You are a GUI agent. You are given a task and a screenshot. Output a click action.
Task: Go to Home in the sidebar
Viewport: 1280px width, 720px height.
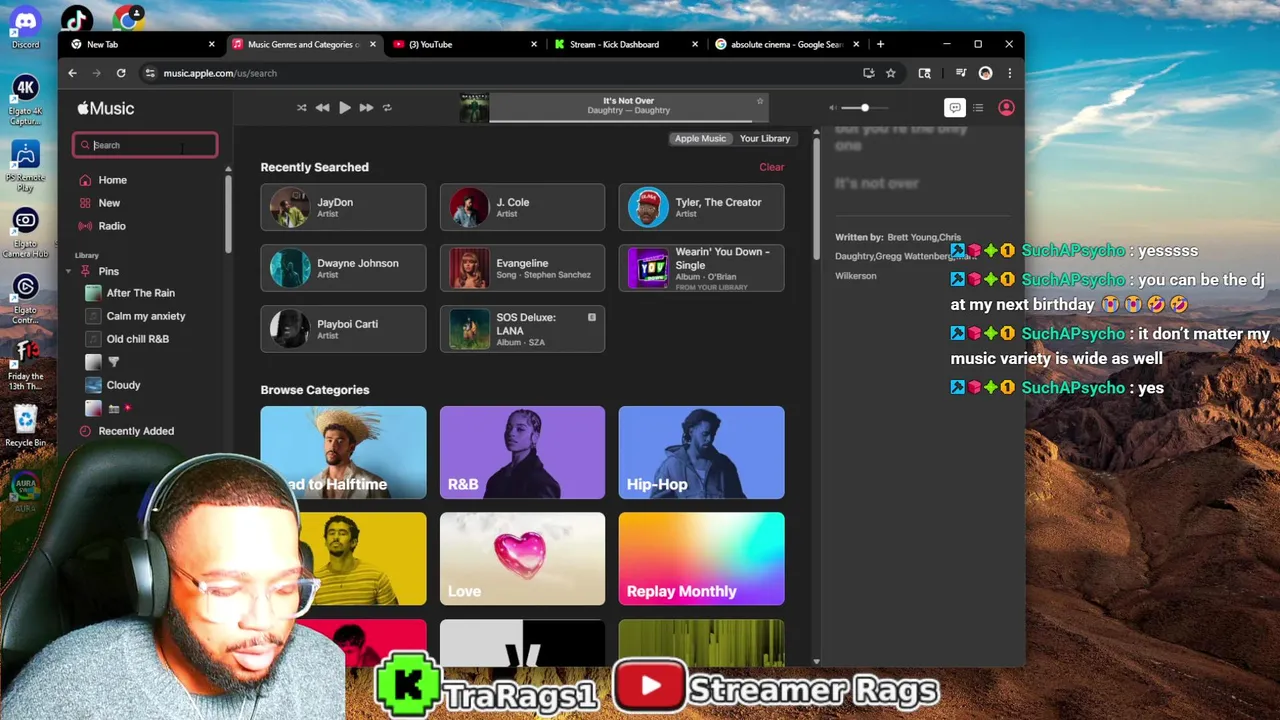click(x=113, y=180)
